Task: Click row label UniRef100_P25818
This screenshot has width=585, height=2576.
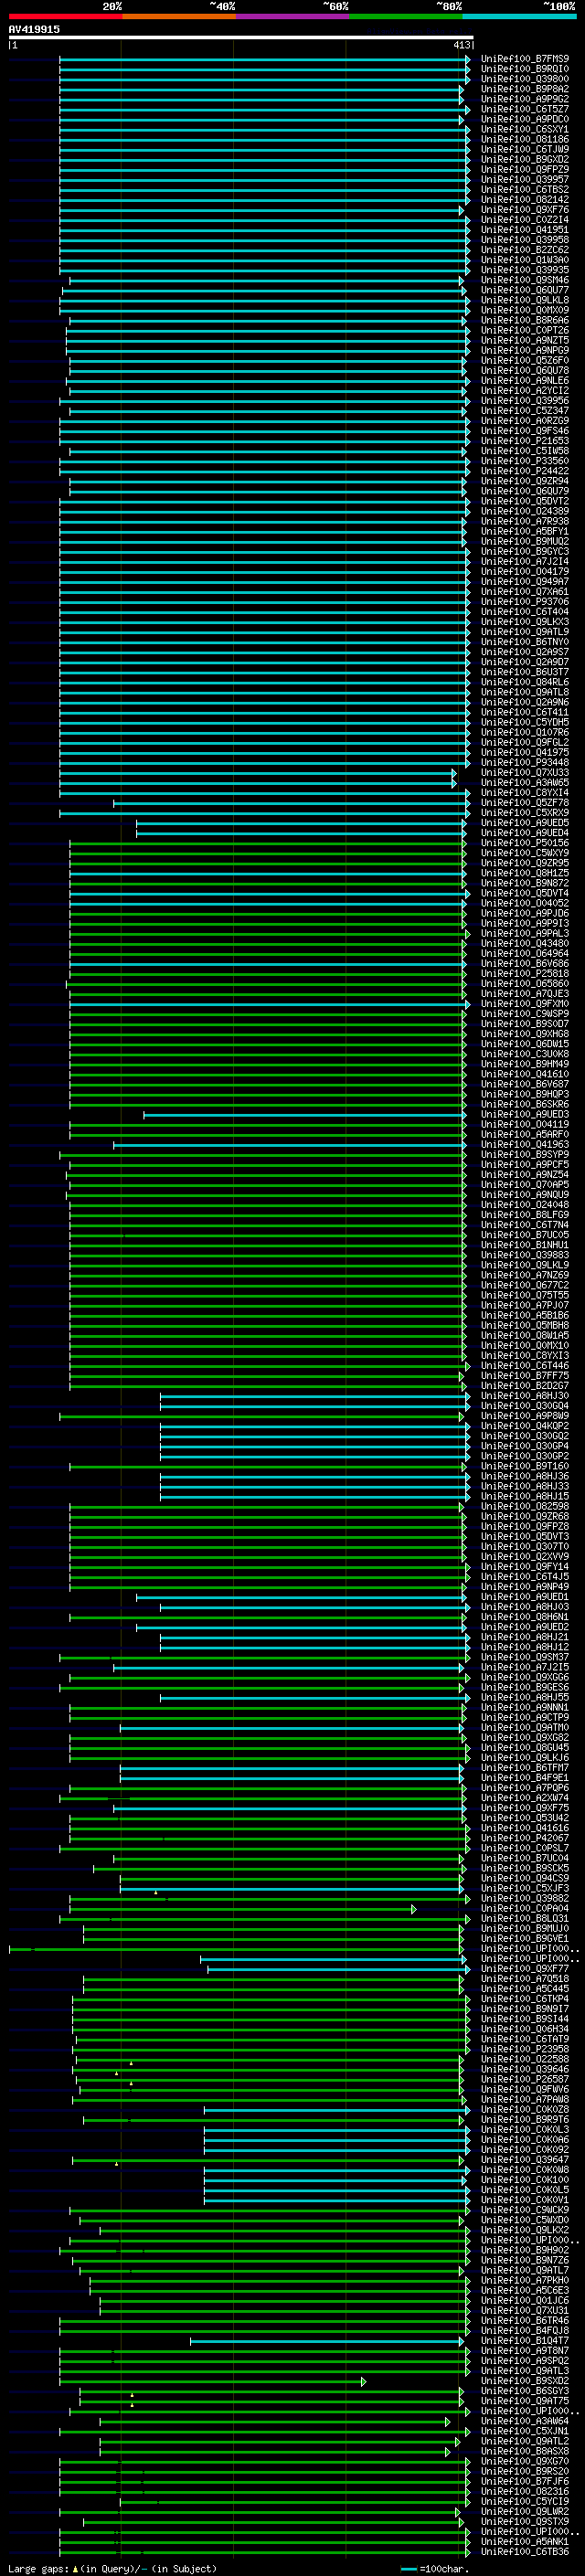Action: 525,973
